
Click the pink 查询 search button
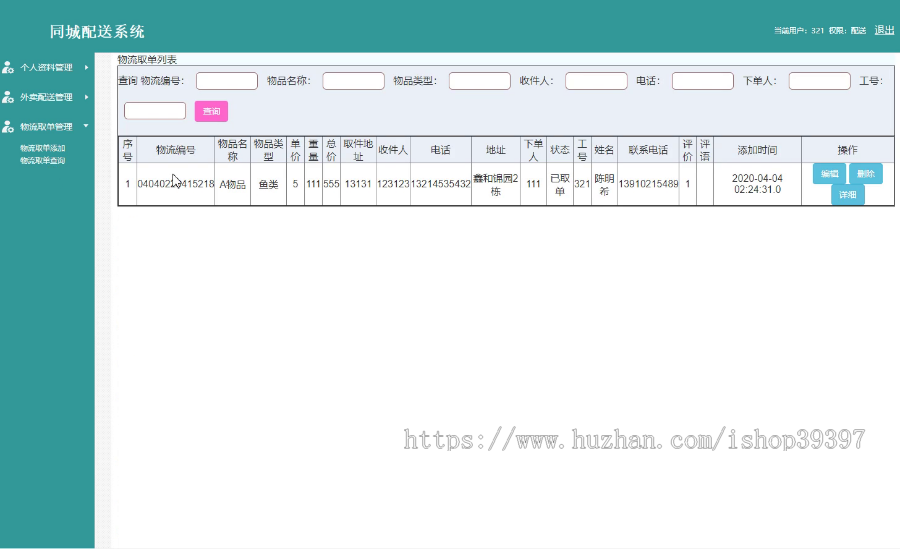(x=211, y=111)
